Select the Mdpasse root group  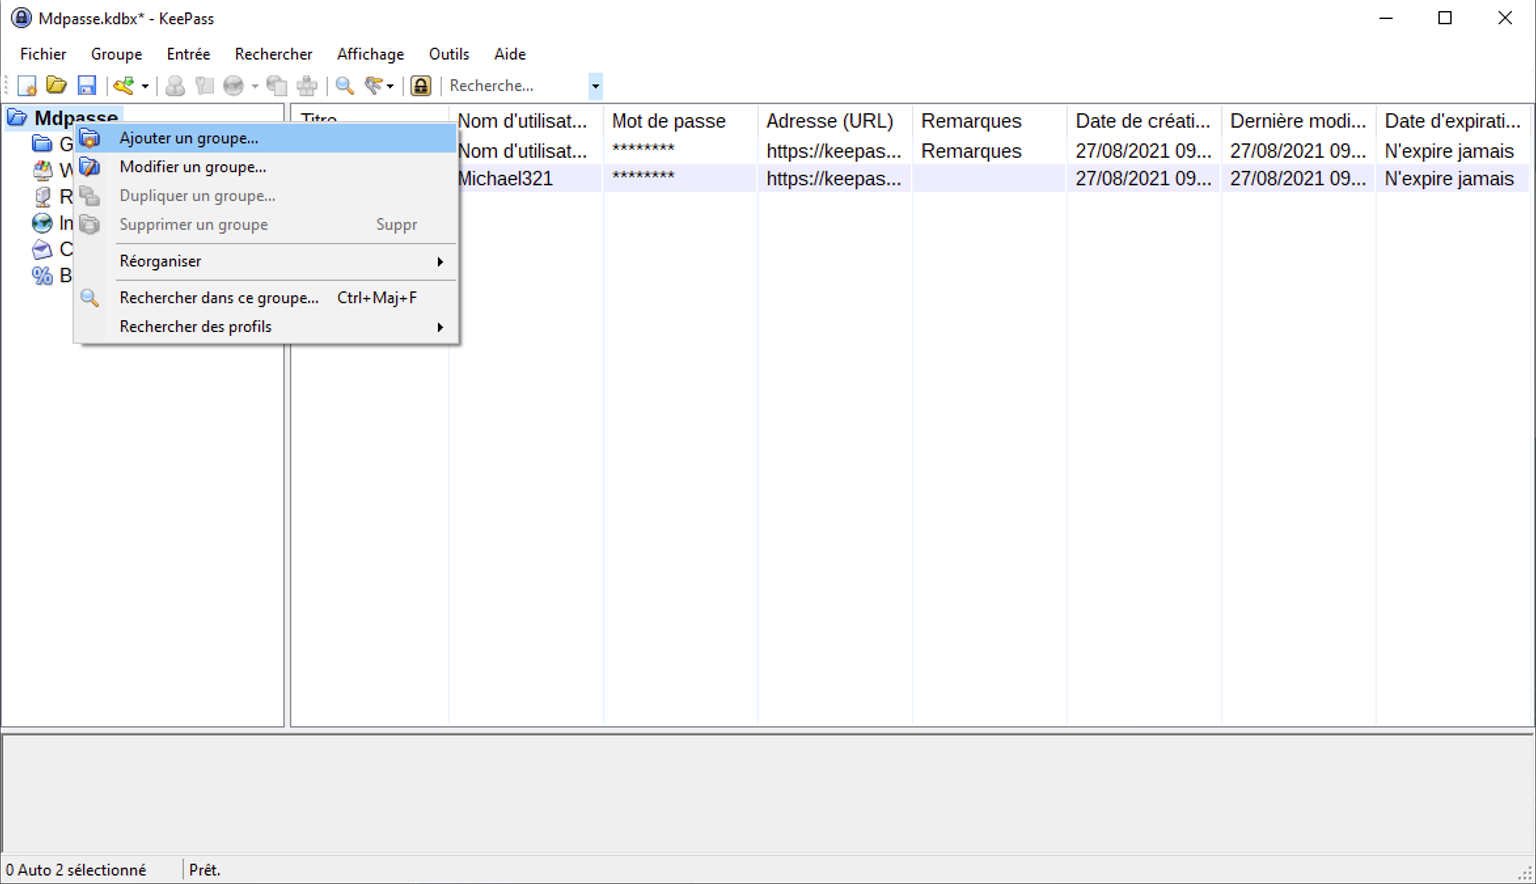(76, 118)
